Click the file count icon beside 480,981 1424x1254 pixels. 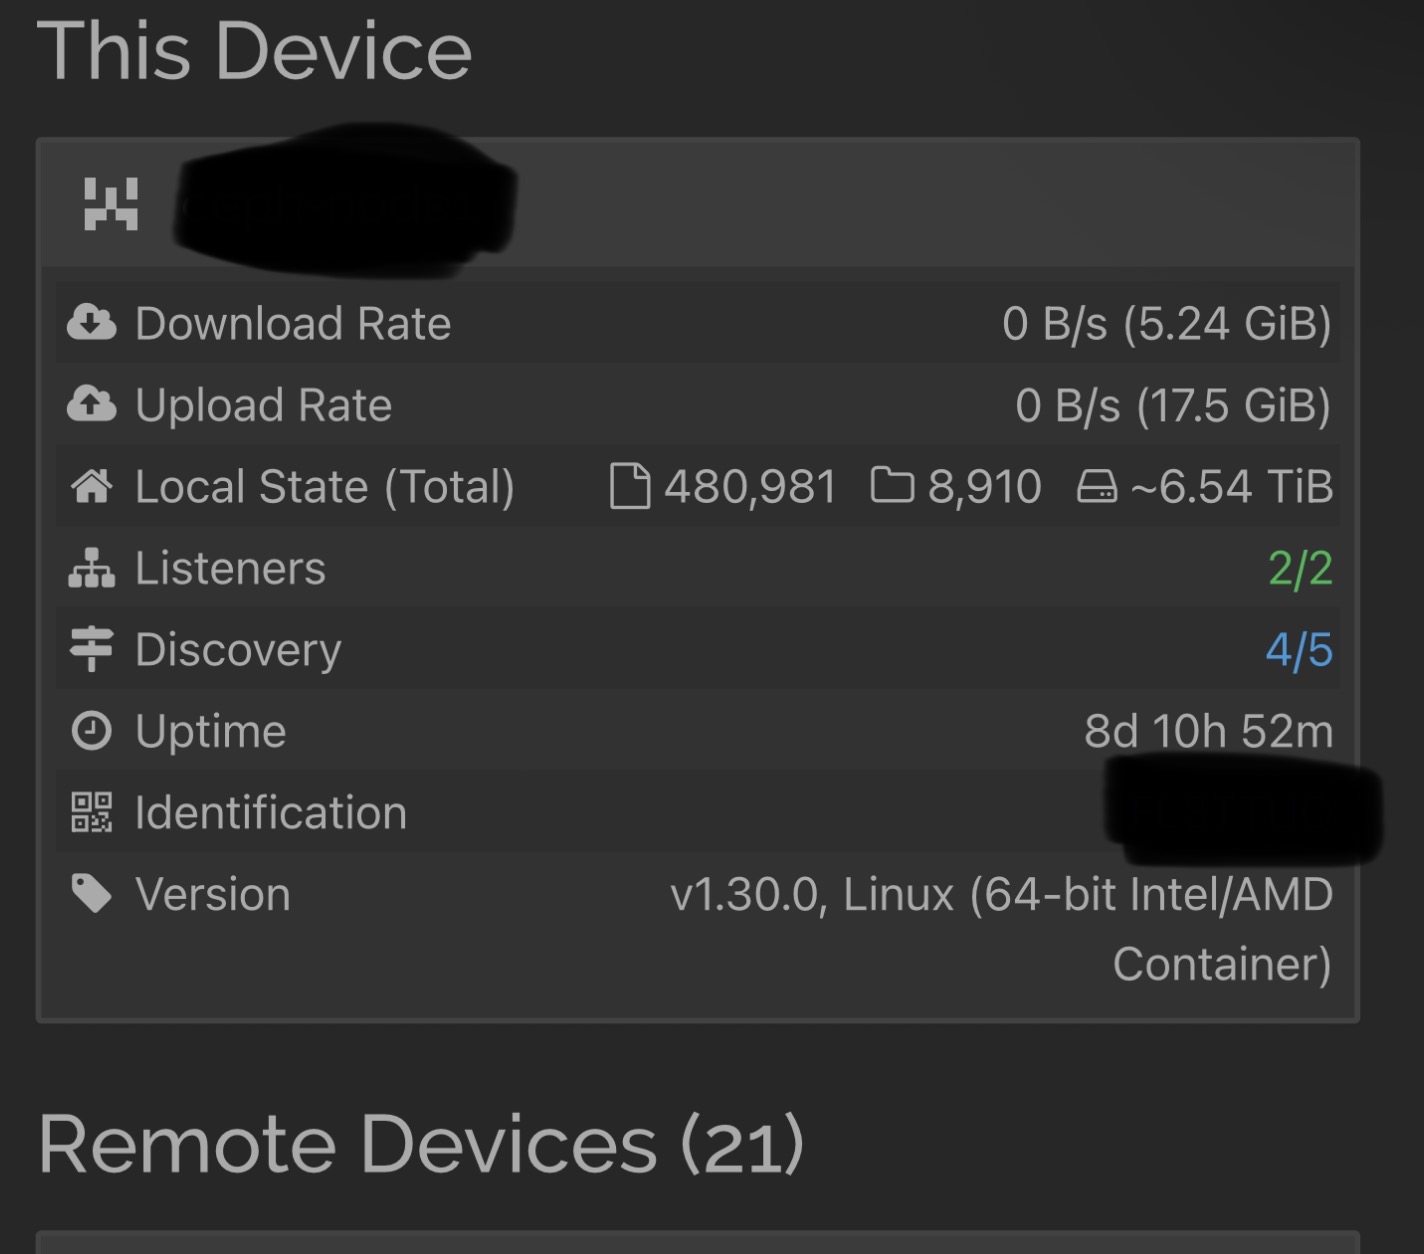click(630, 487)
